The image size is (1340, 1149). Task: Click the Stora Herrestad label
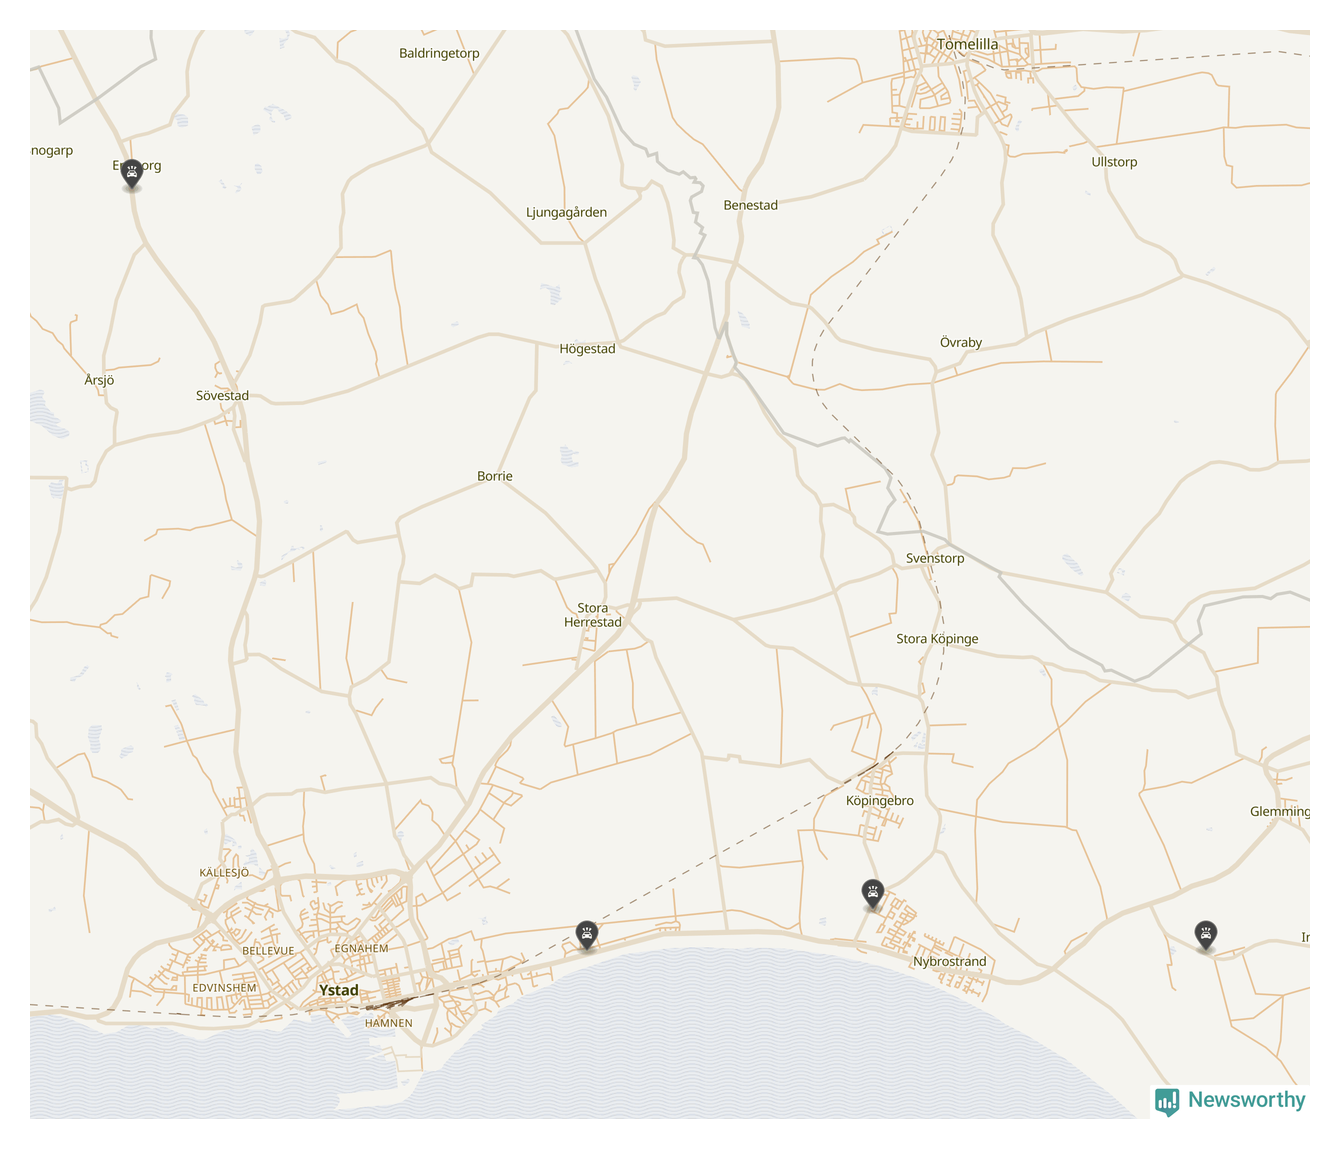pyautogui.click(x=592, y=615)
